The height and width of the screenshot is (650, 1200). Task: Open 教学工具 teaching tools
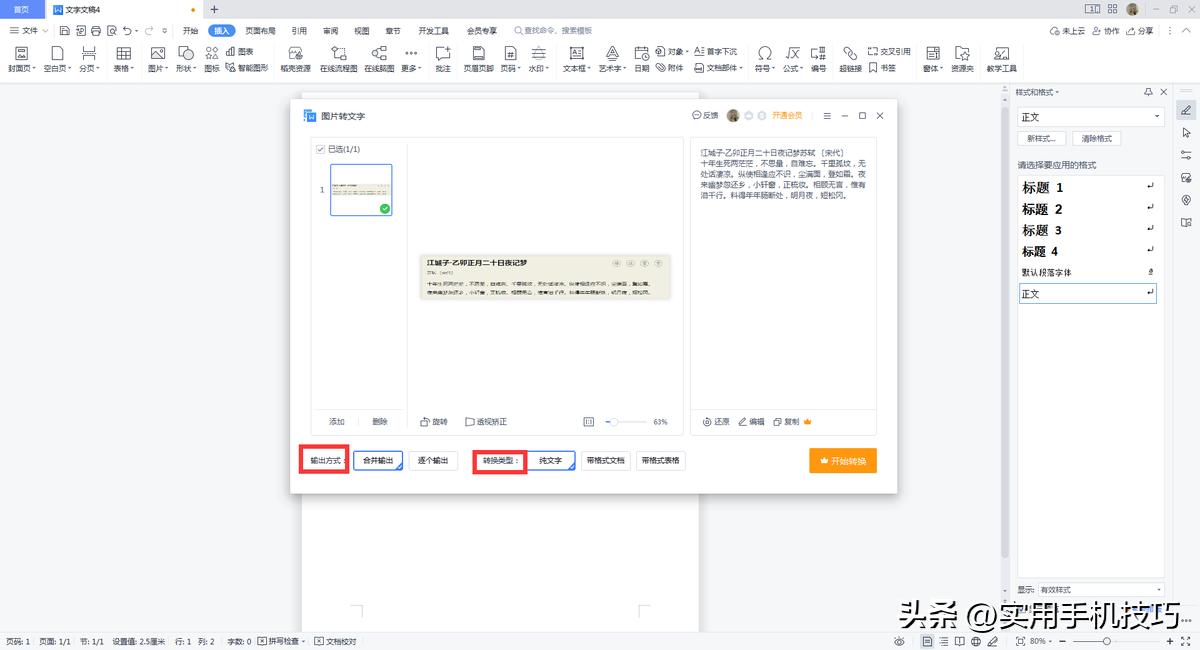pyautogui.click(x=1001, y=59)
